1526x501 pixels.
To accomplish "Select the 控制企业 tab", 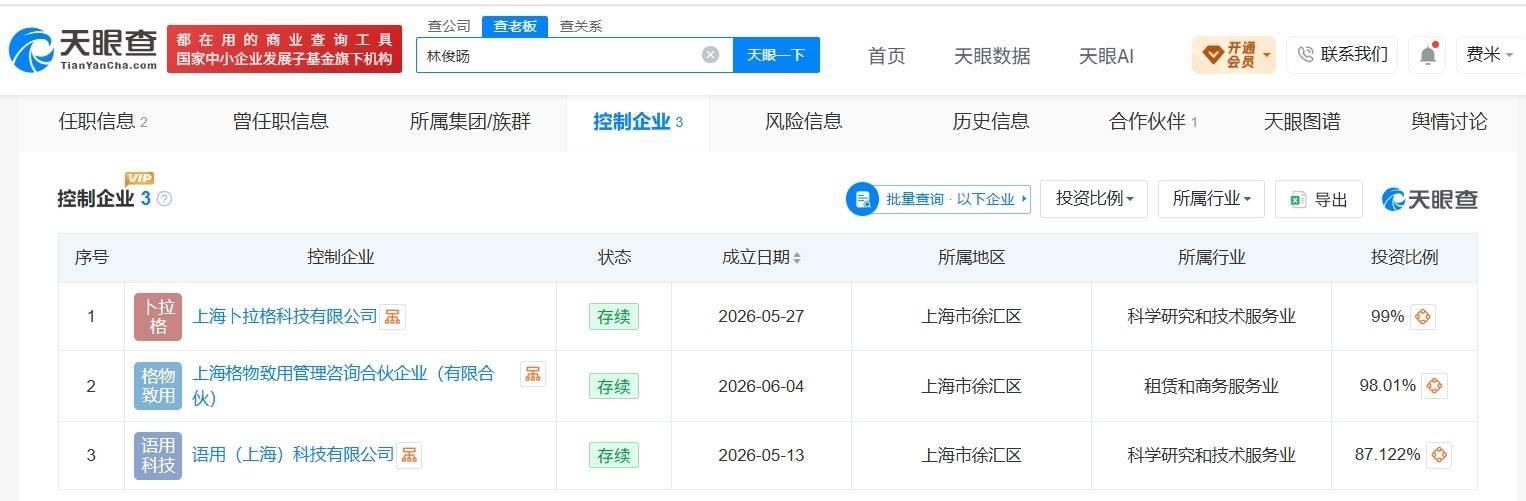I will (x=637, y=122).
